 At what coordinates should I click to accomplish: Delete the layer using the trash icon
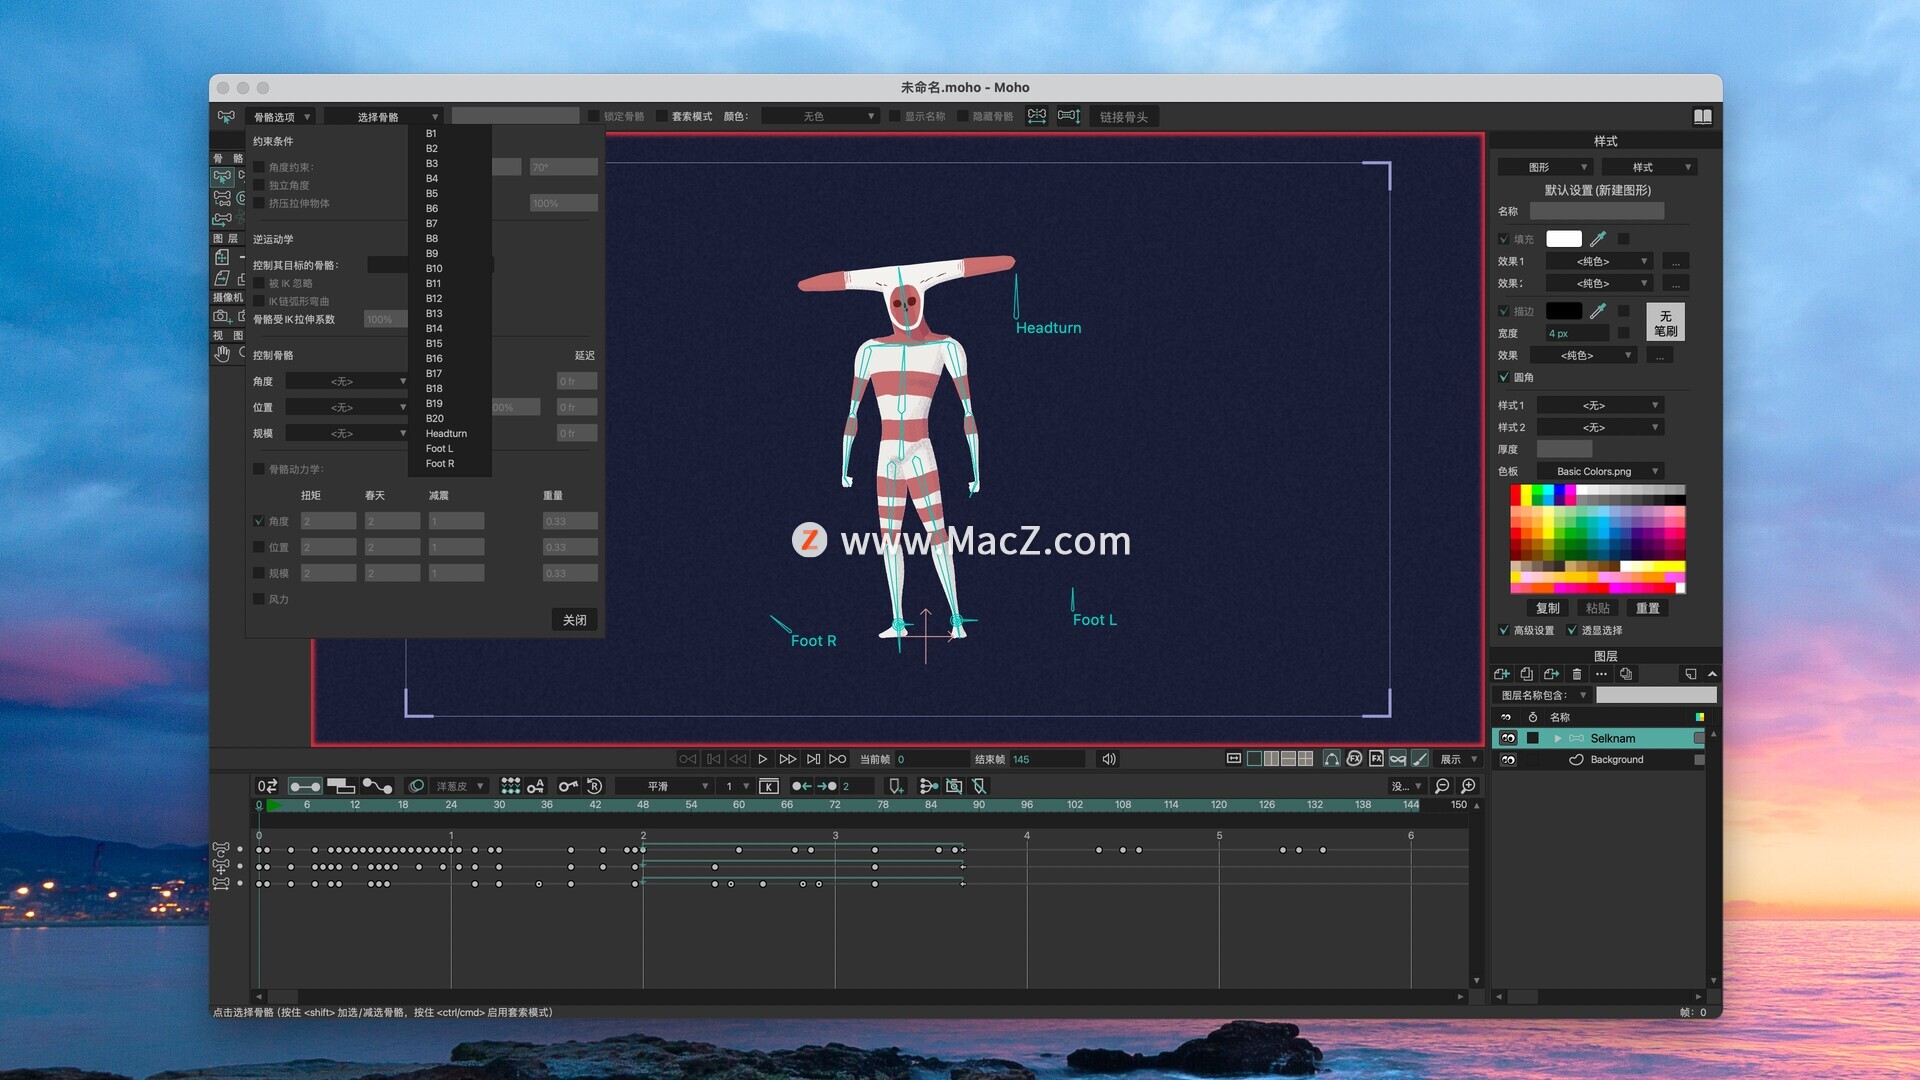(1577, 674)
